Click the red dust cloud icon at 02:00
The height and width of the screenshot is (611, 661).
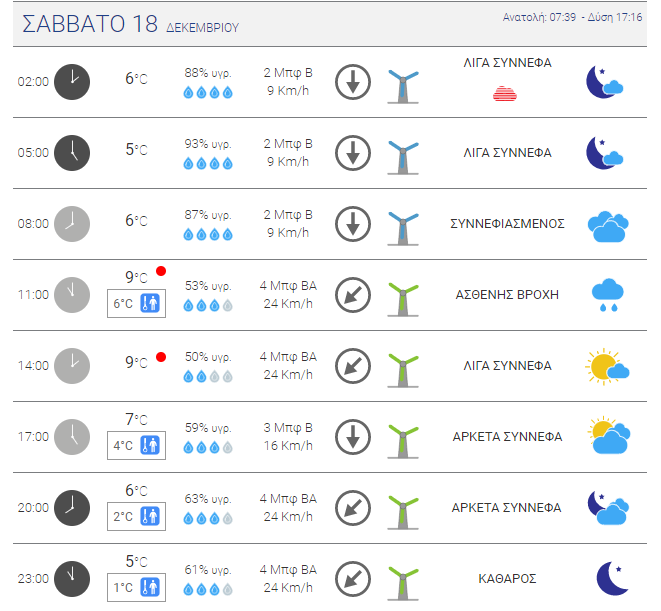505,94
